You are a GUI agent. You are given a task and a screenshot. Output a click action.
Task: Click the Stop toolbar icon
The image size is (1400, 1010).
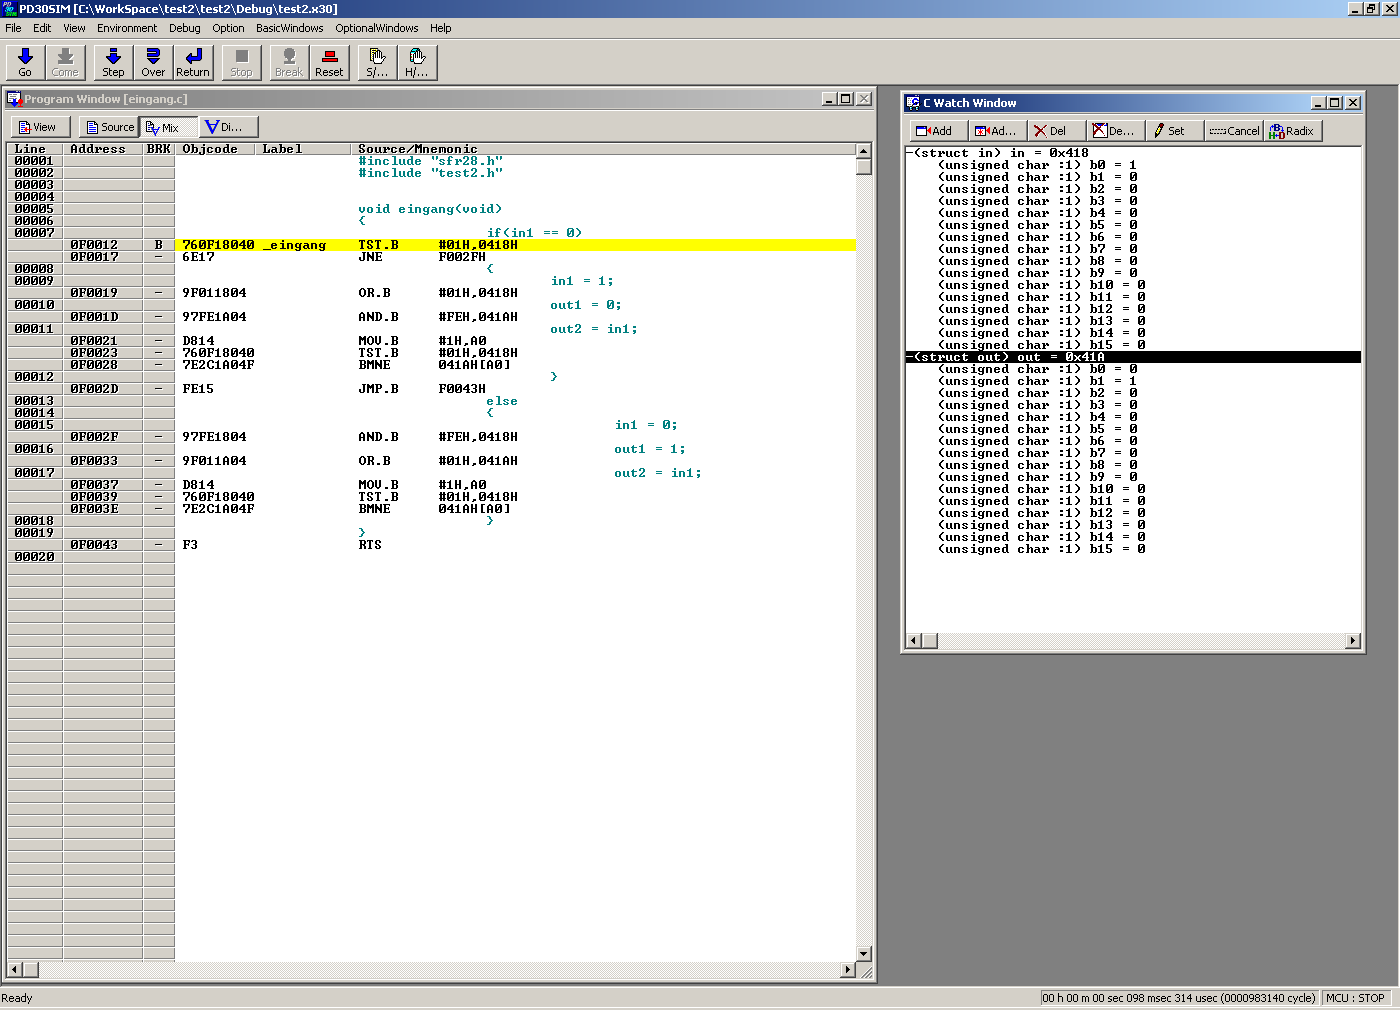point(241,62)
